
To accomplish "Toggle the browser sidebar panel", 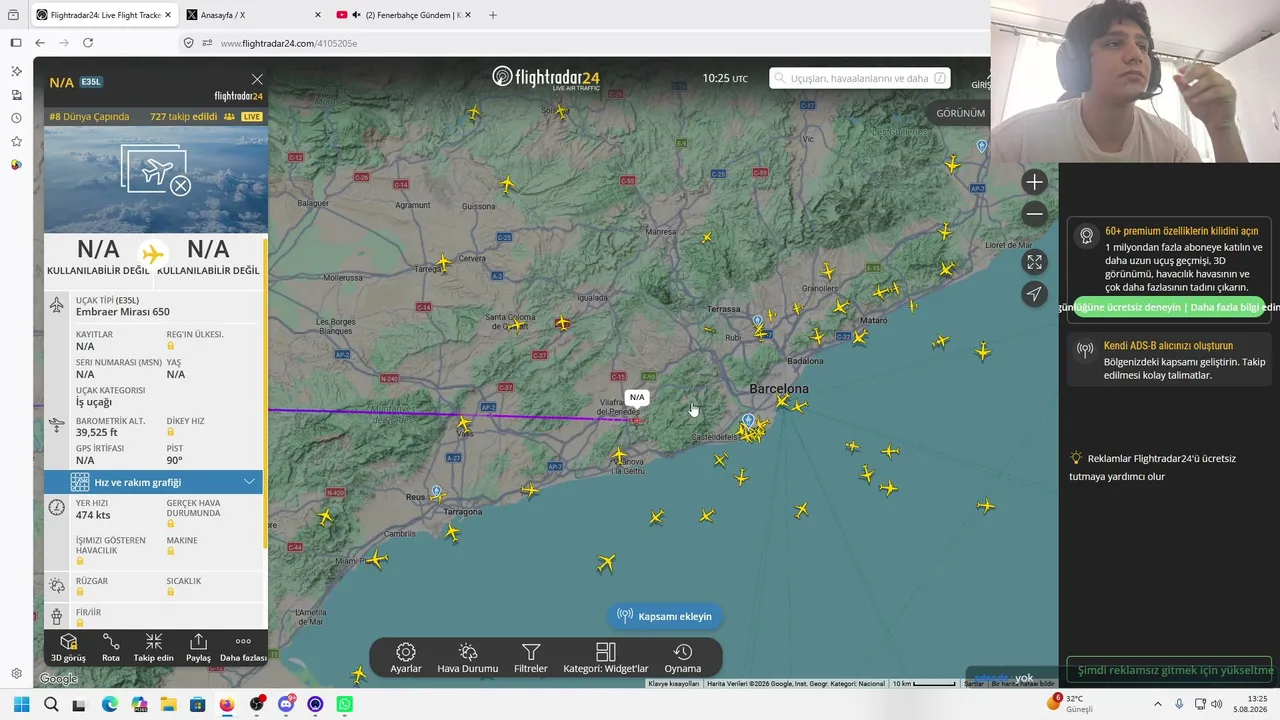I will point(16,43).
